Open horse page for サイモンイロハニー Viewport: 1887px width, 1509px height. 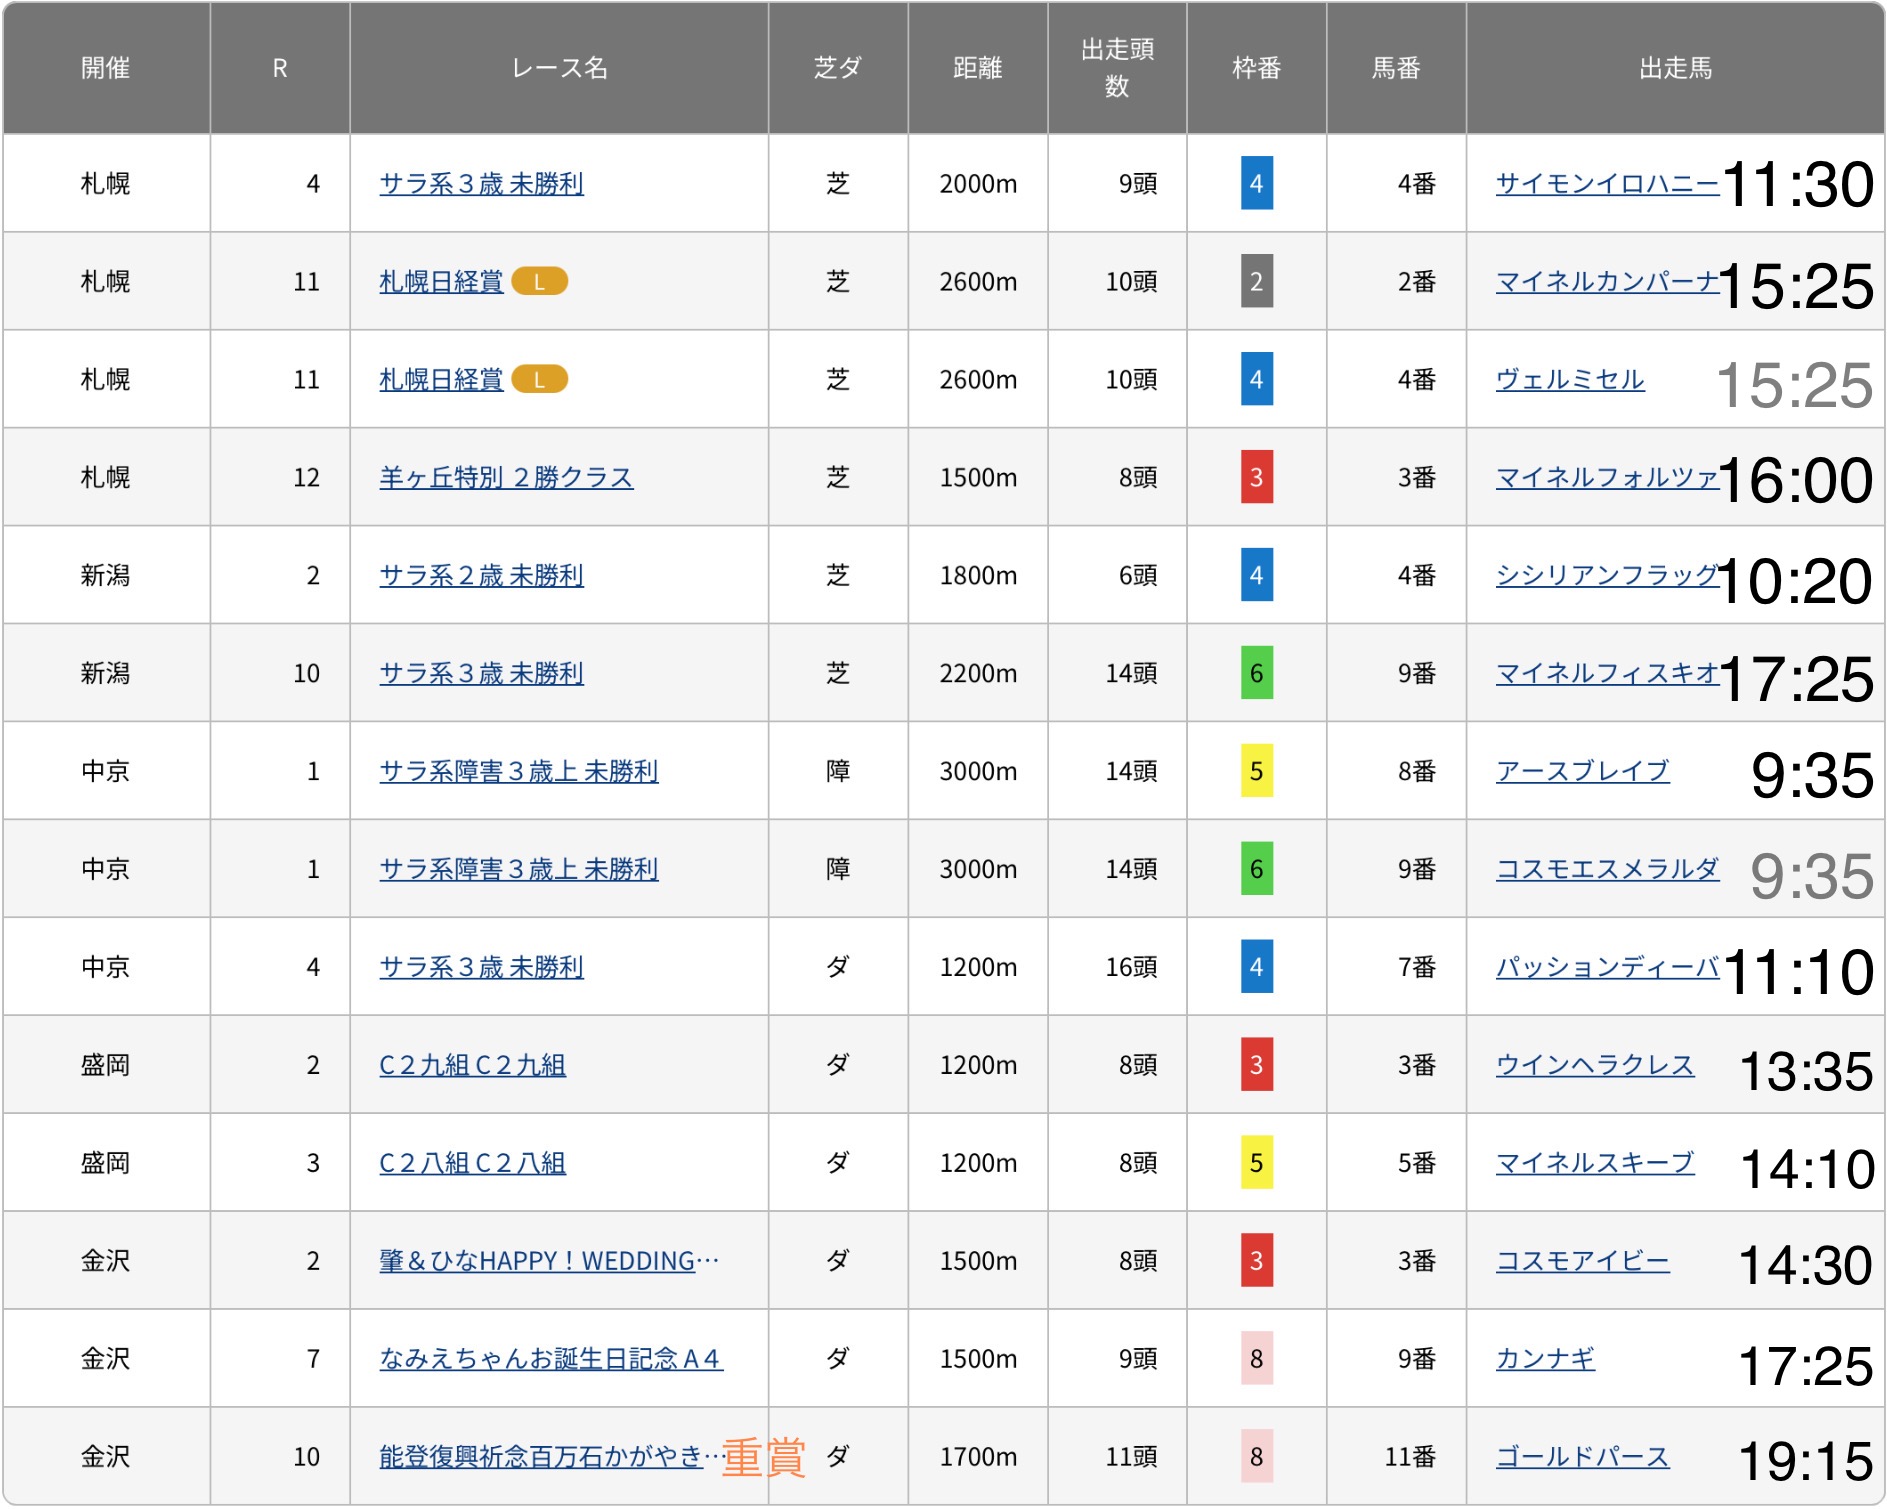tap(1606, 184)
